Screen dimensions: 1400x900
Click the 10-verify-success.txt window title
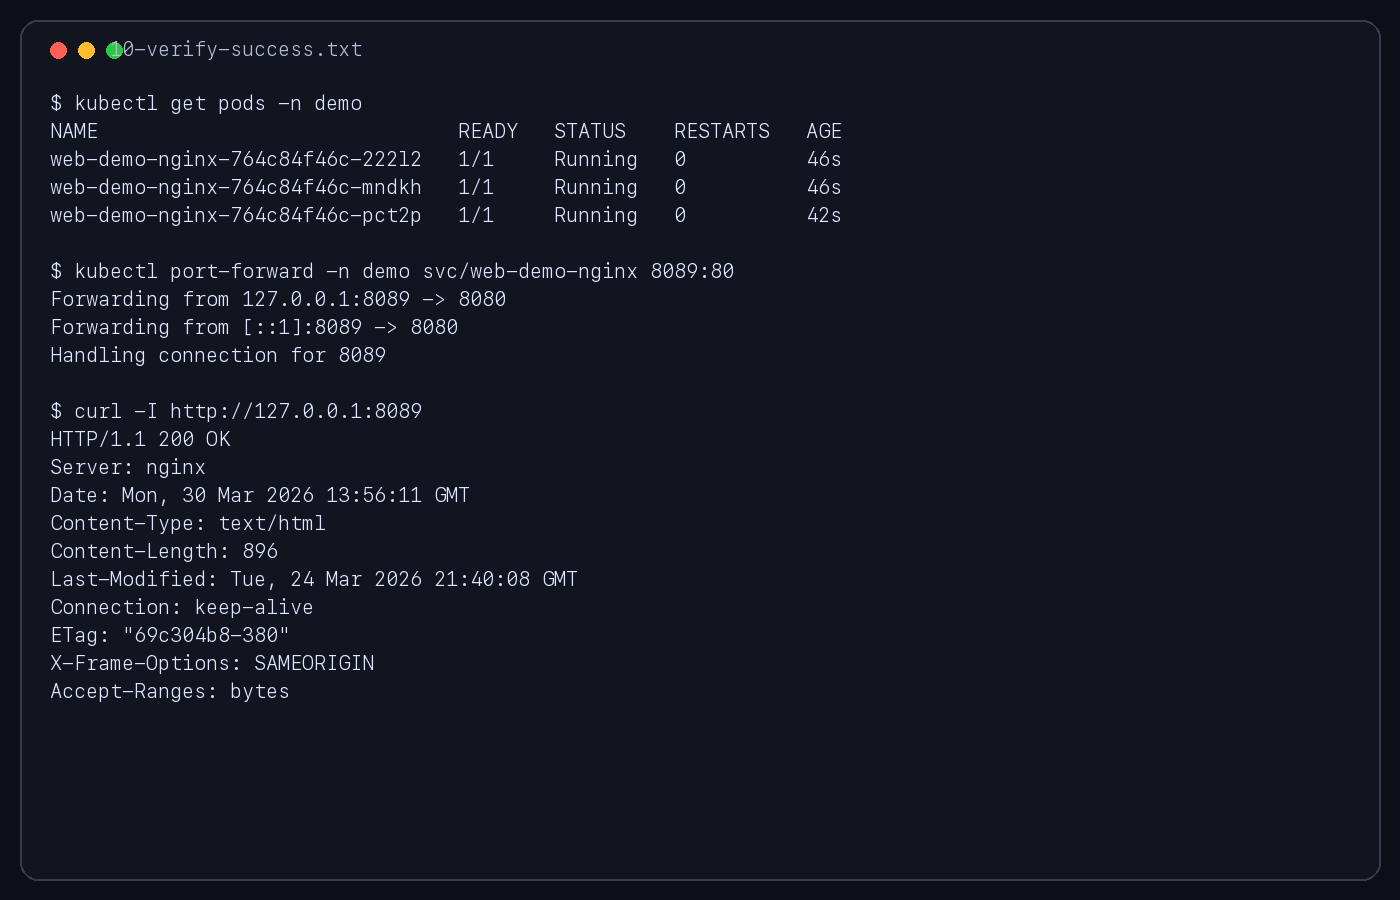click(240, 50)
